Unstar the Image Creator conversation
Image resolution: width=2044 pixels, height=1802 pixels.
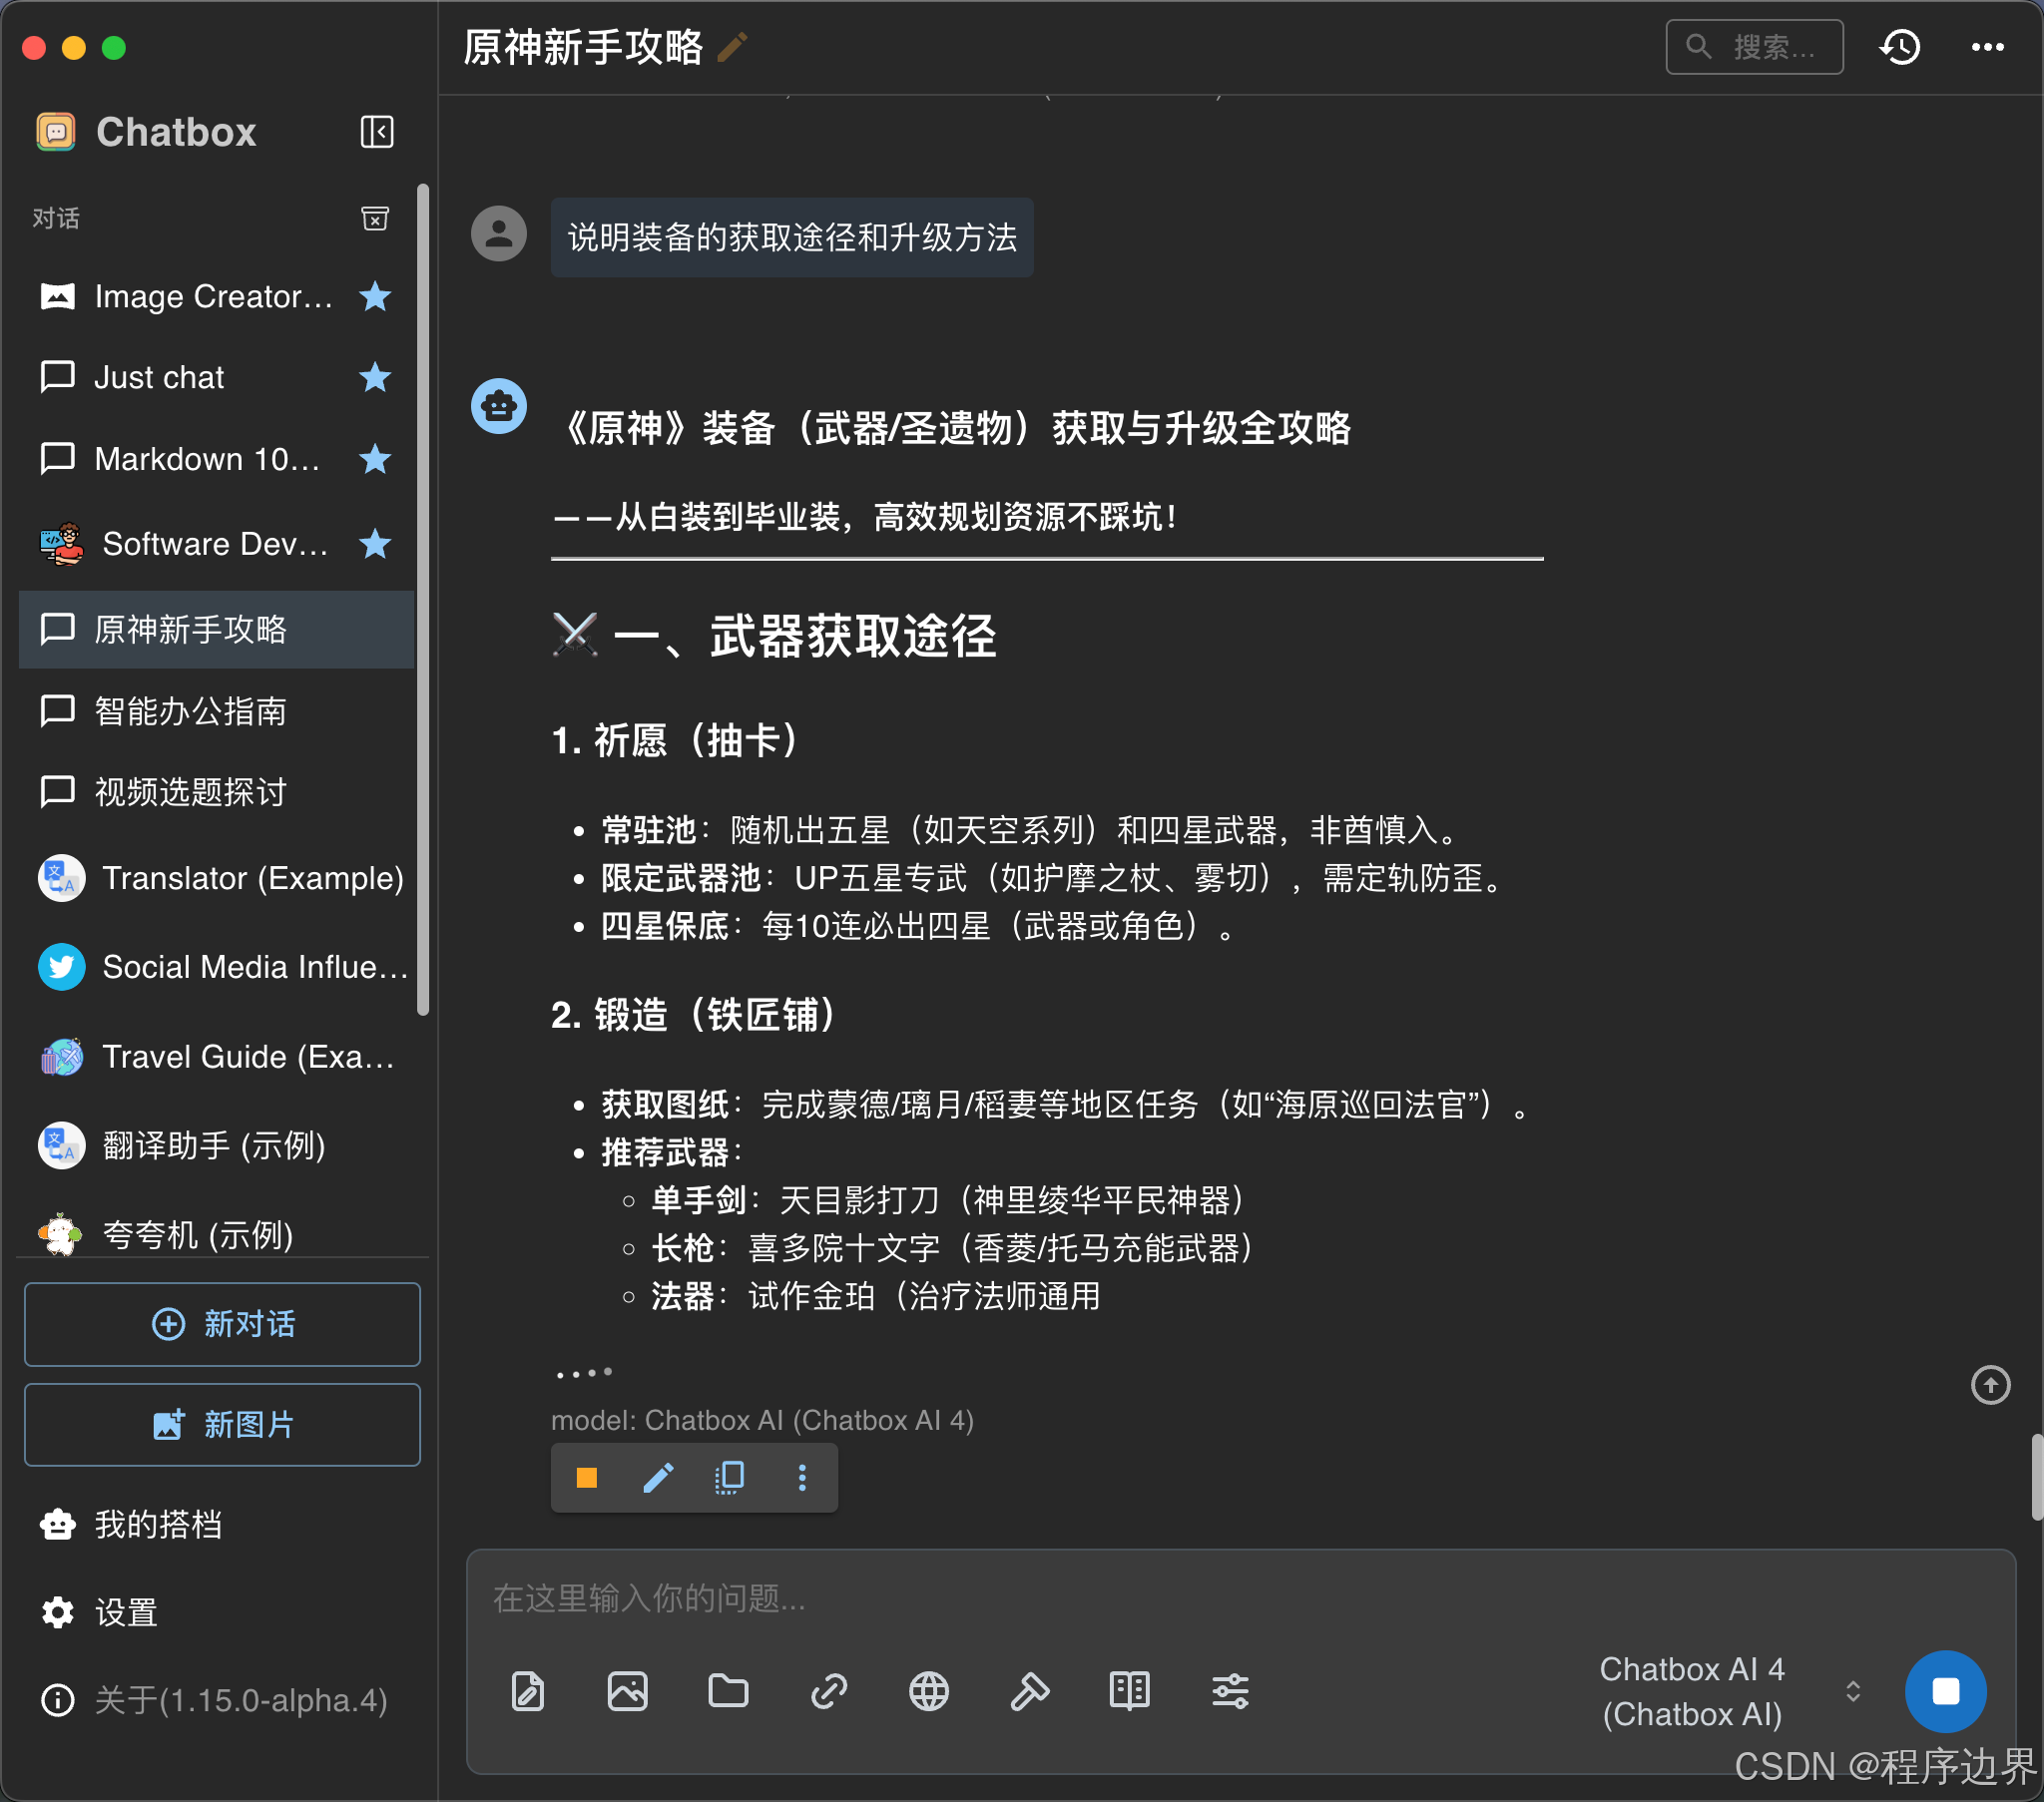tap(375, 296)
